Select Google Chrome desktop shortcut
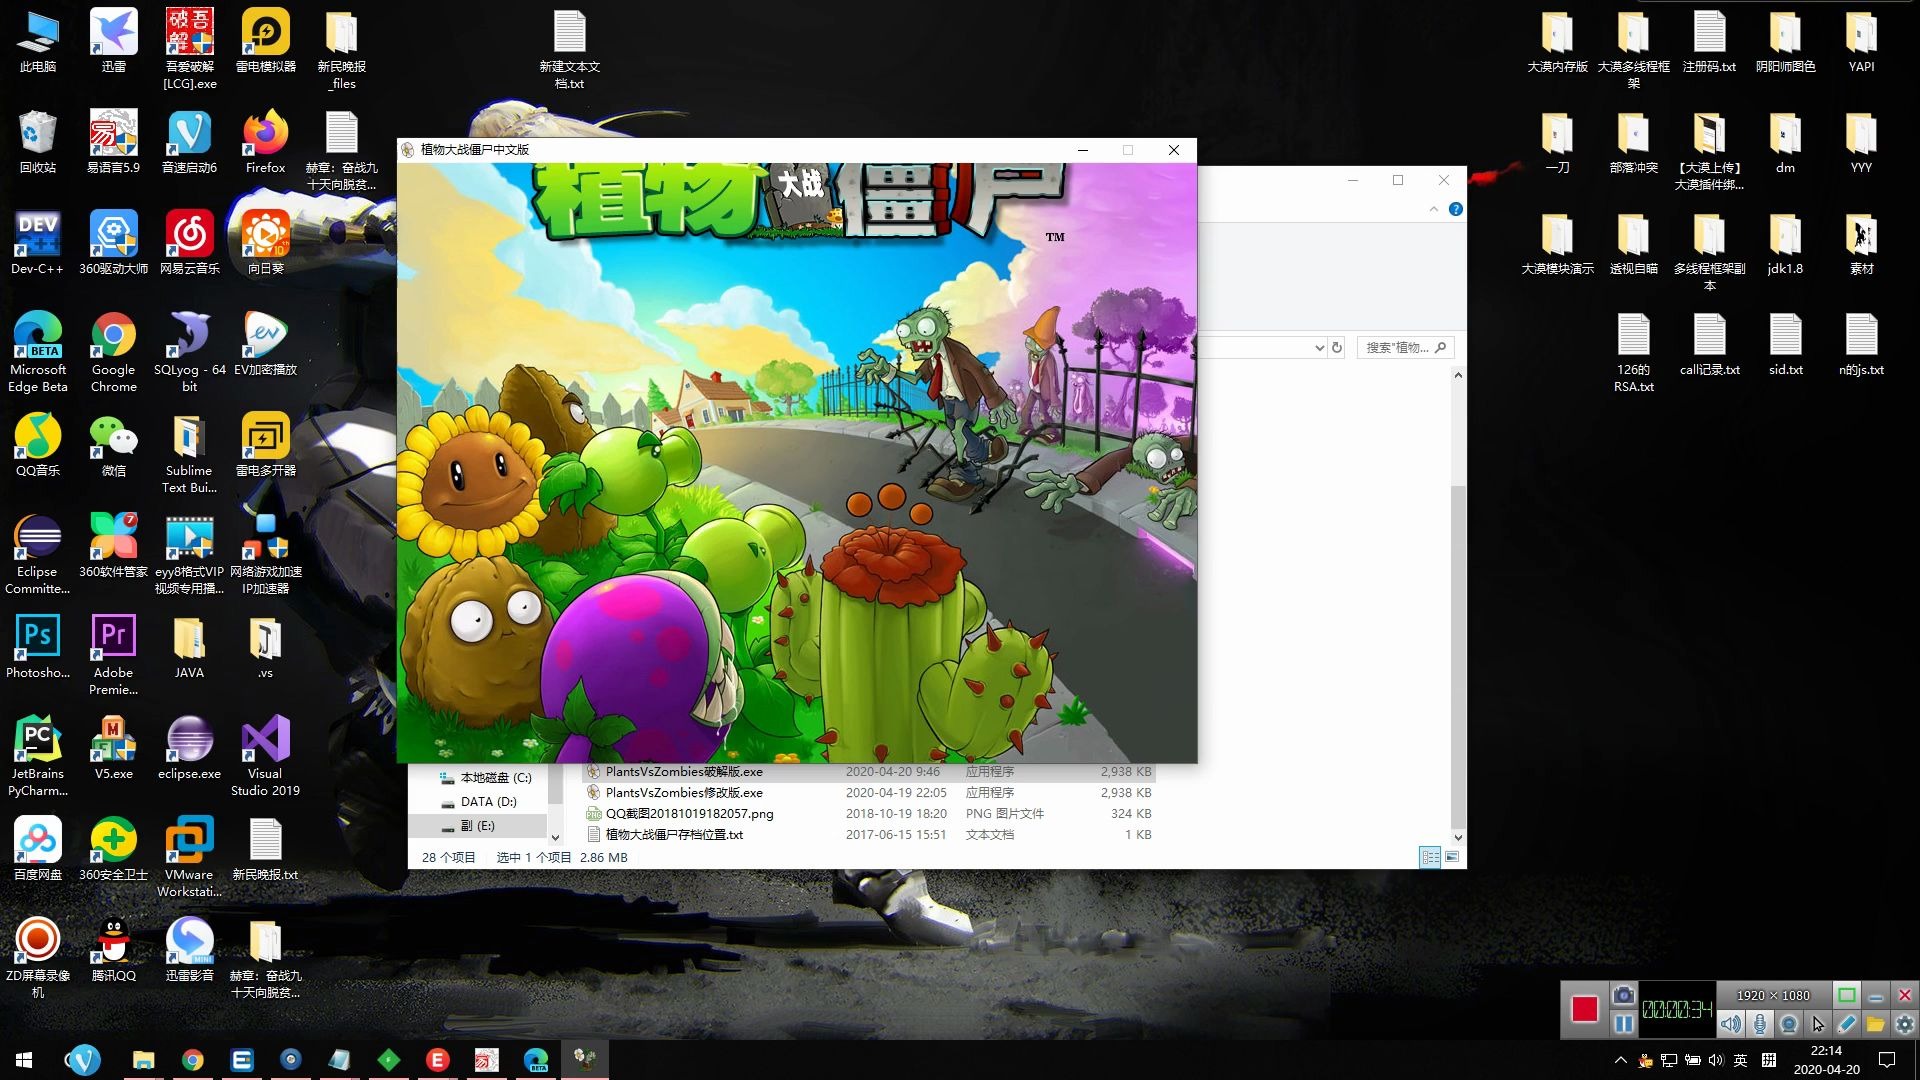This screenshot has height=1080, width=1920. click(x=114, y=352)
